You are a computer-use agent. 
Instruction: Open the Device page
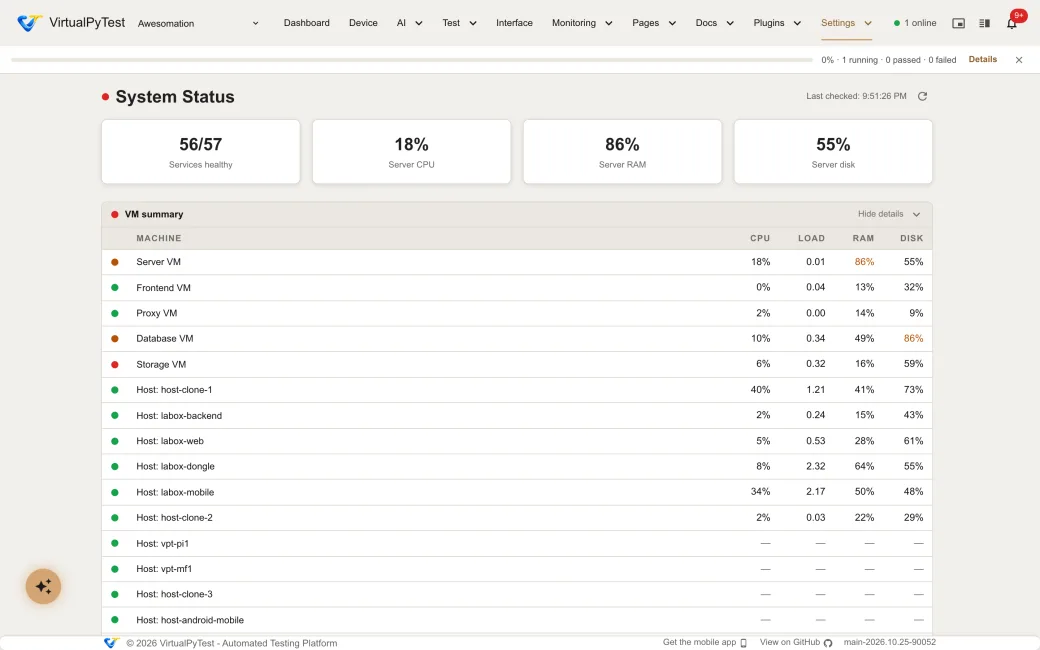click(x=363, y=23)
